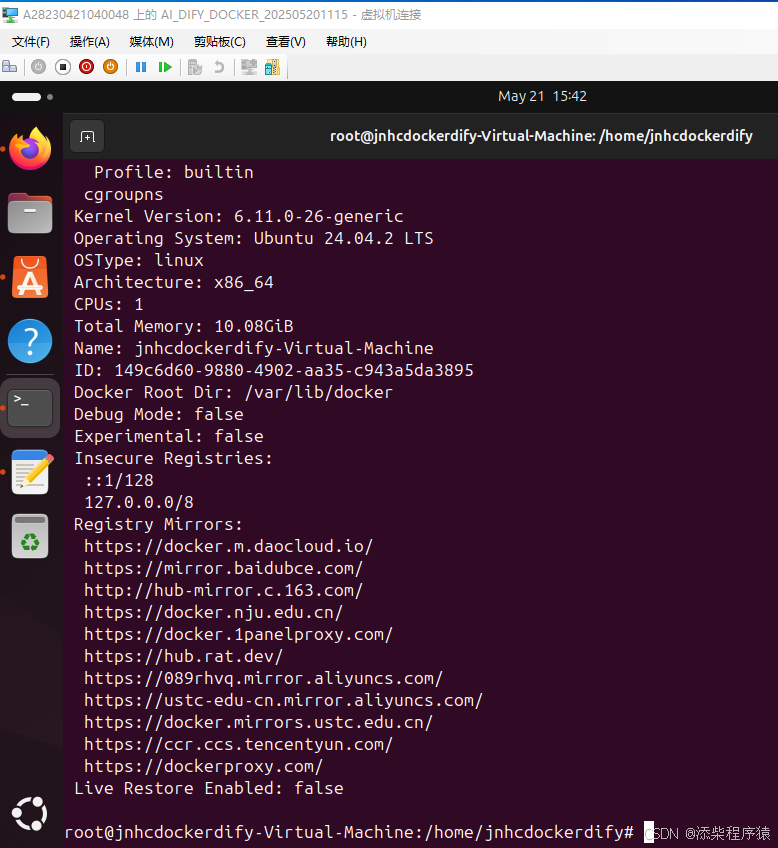Click the terminal title bar path text
Image resolution: width=778 pixels, height=848 pixels.
coord(541,136)
